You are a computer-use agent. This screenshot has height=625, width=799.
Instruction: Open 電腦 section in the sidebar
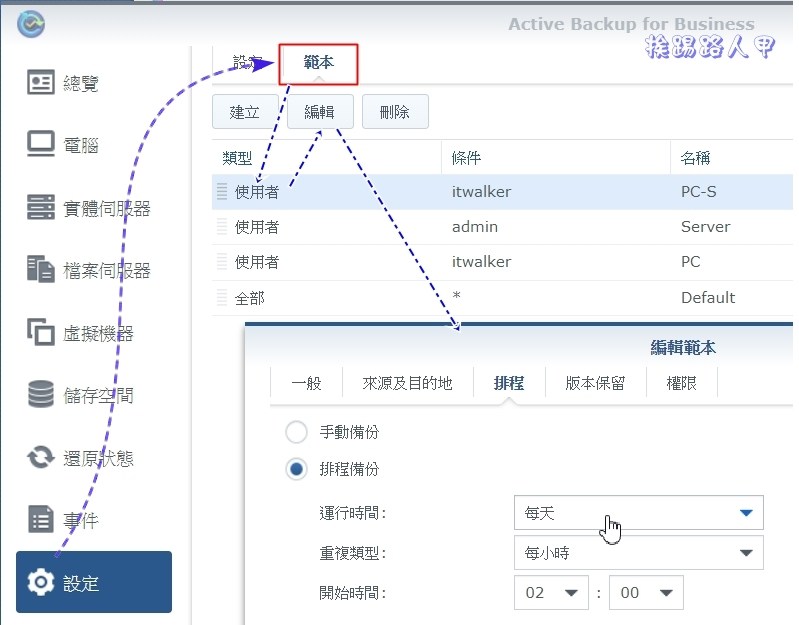click(81, 145)
